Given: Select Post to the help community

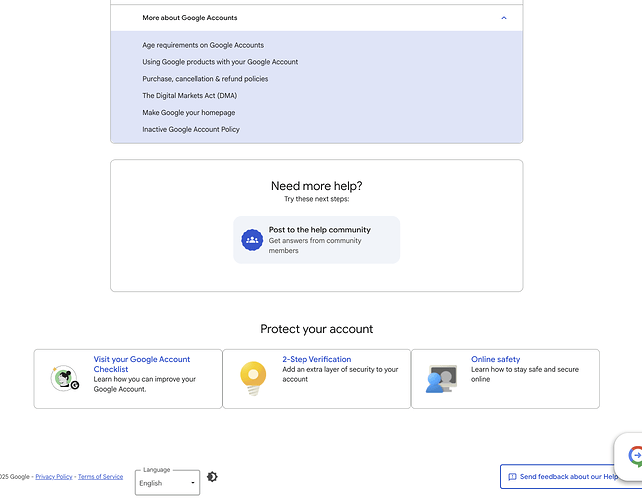Looking at the screenshot, I should (316, 240).
